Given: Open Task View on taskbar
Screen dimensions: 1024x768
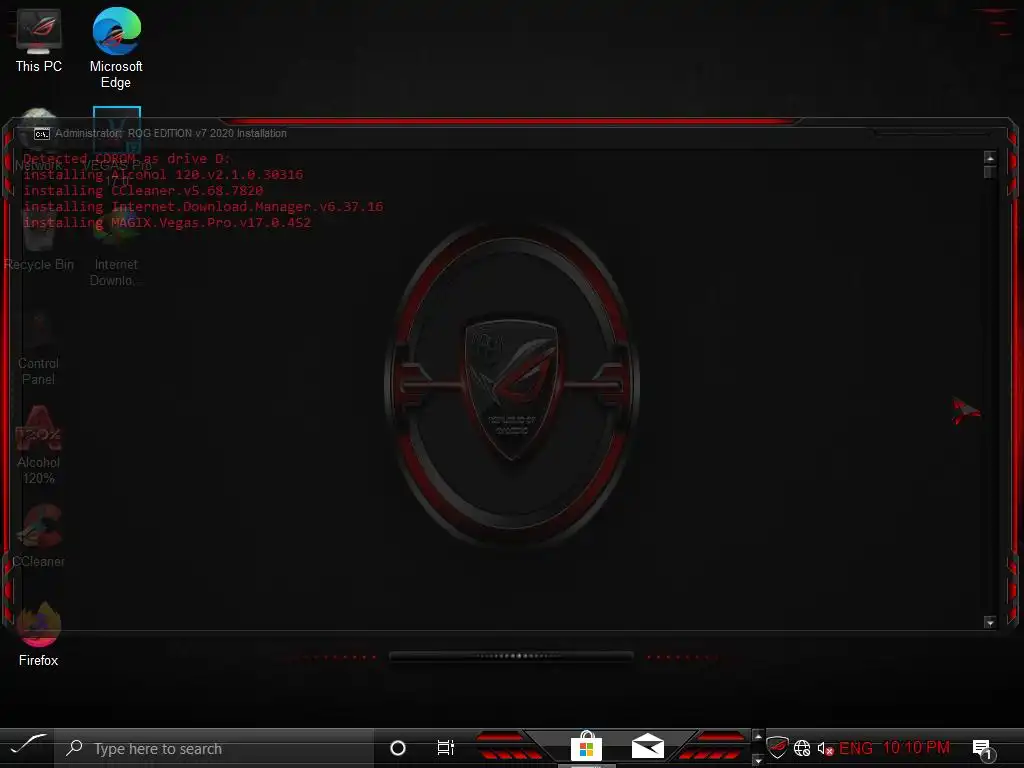Looking at the screenshot, I should pyautogui.click(x=445, y=748).
